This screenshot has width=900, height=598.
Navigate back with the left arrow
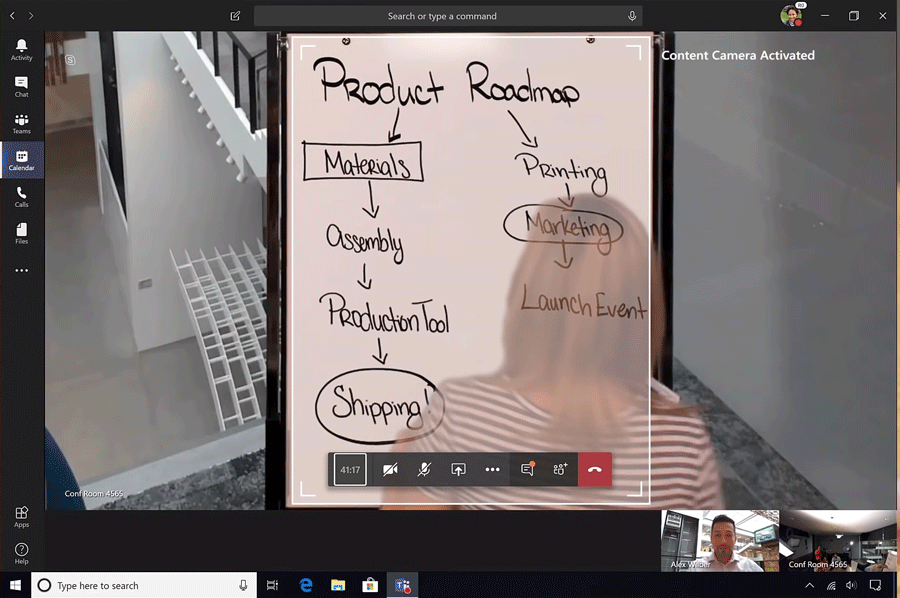pos(12,16)
